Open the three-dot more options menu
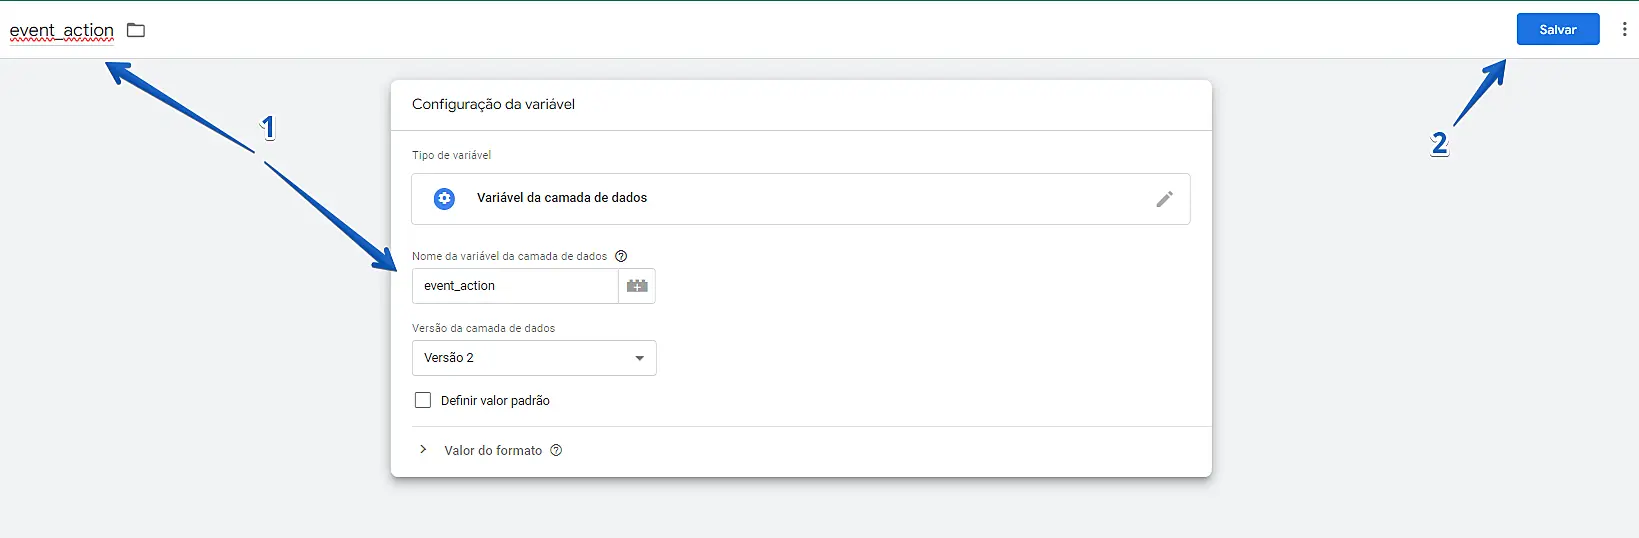 (x=1624, y=30)
